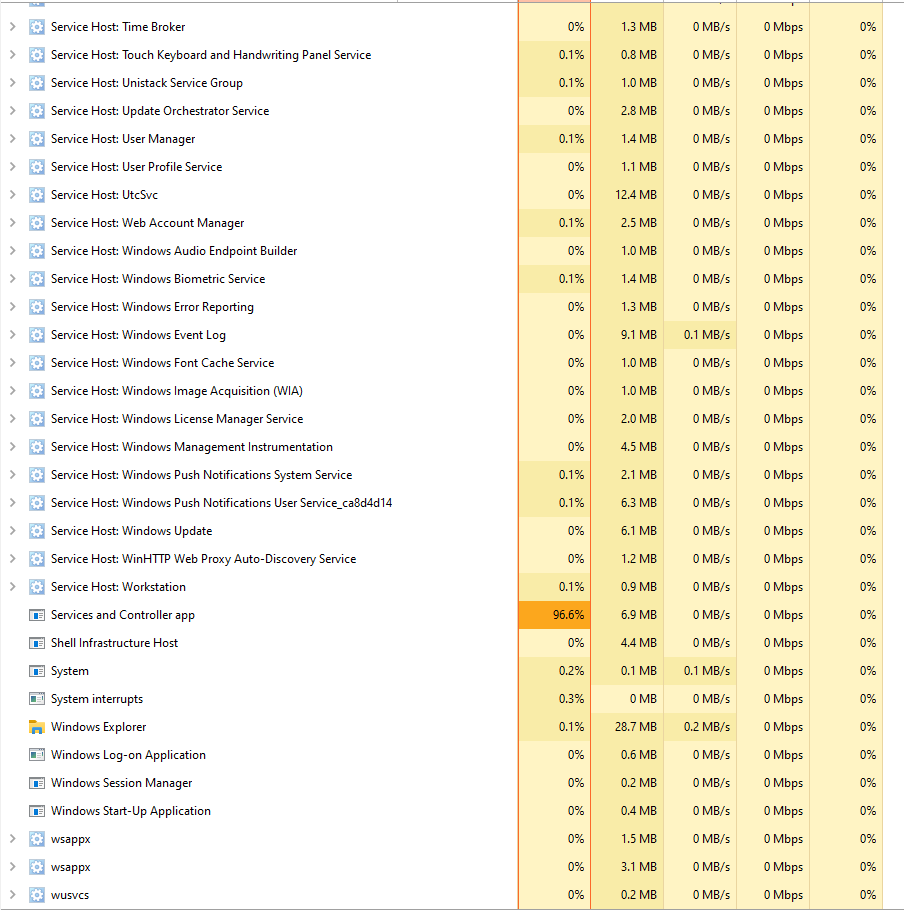Expand Windows Biometric Service host

[12, 279]
